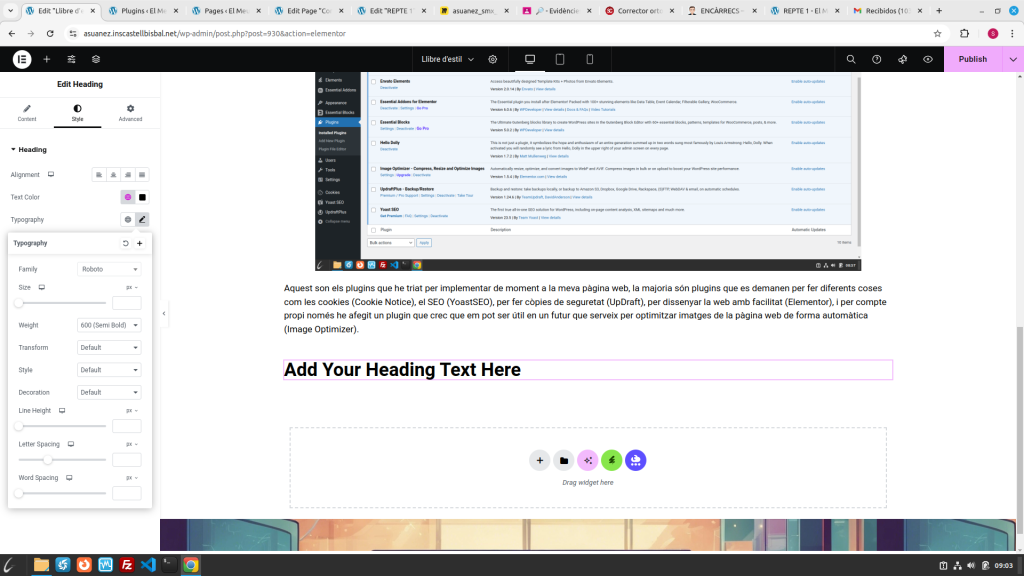Change Size unit px dropdown
1024x576 pixels.
pos(131,287)
